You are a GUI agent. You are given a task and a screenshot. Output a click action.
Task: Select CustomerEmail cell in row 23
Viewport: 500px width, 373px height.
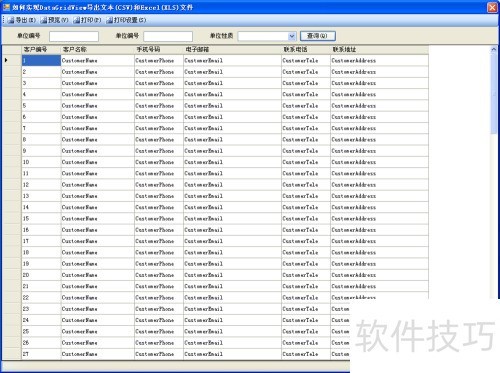(232, 309)
